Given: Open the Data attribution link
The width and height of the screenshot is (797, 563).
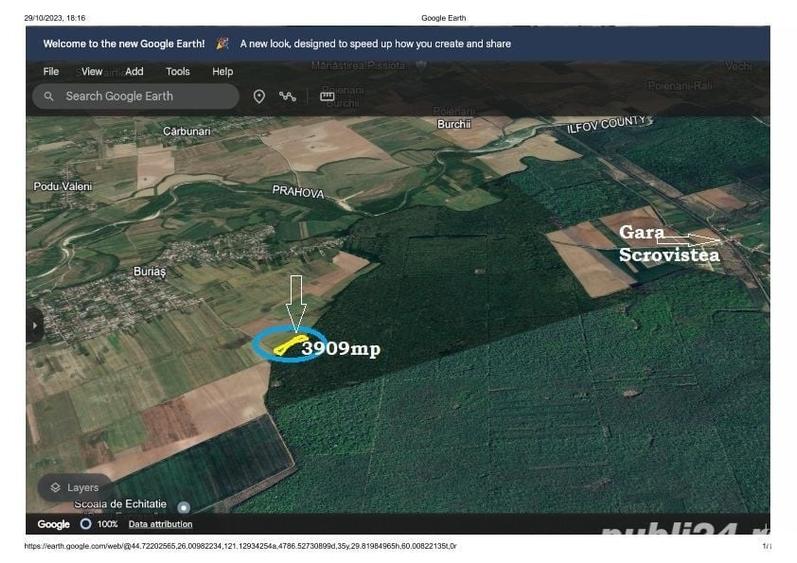Looking at the screenshot, I should [161, 524].
